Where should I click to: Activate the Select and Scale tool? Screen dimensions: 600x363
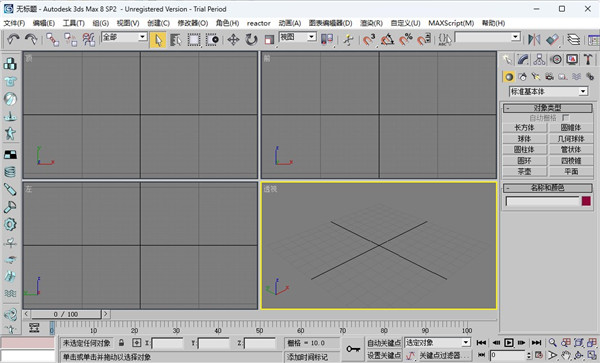coord(269,40)
